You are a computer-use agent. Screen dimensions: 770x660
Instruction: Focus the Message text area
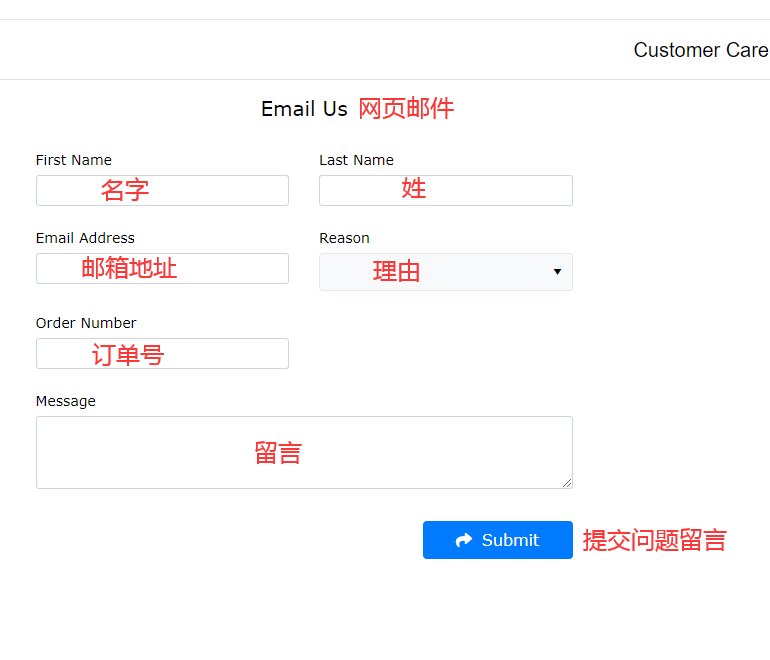click(x=304, y=452)
